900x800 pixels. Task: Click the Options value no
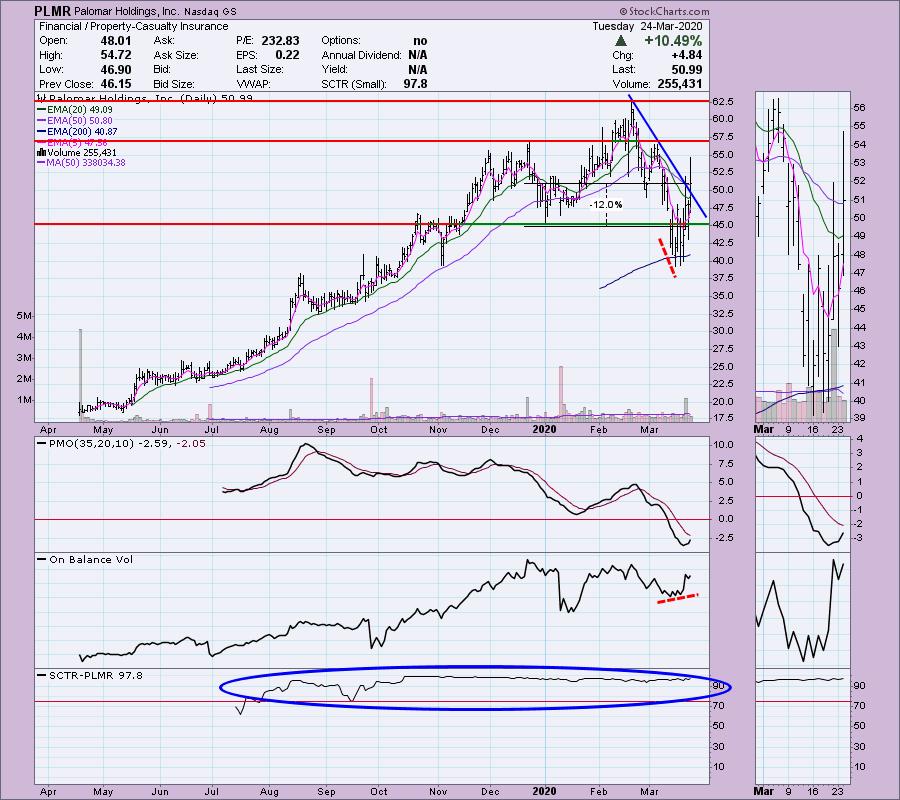click(x=420, y=41)
